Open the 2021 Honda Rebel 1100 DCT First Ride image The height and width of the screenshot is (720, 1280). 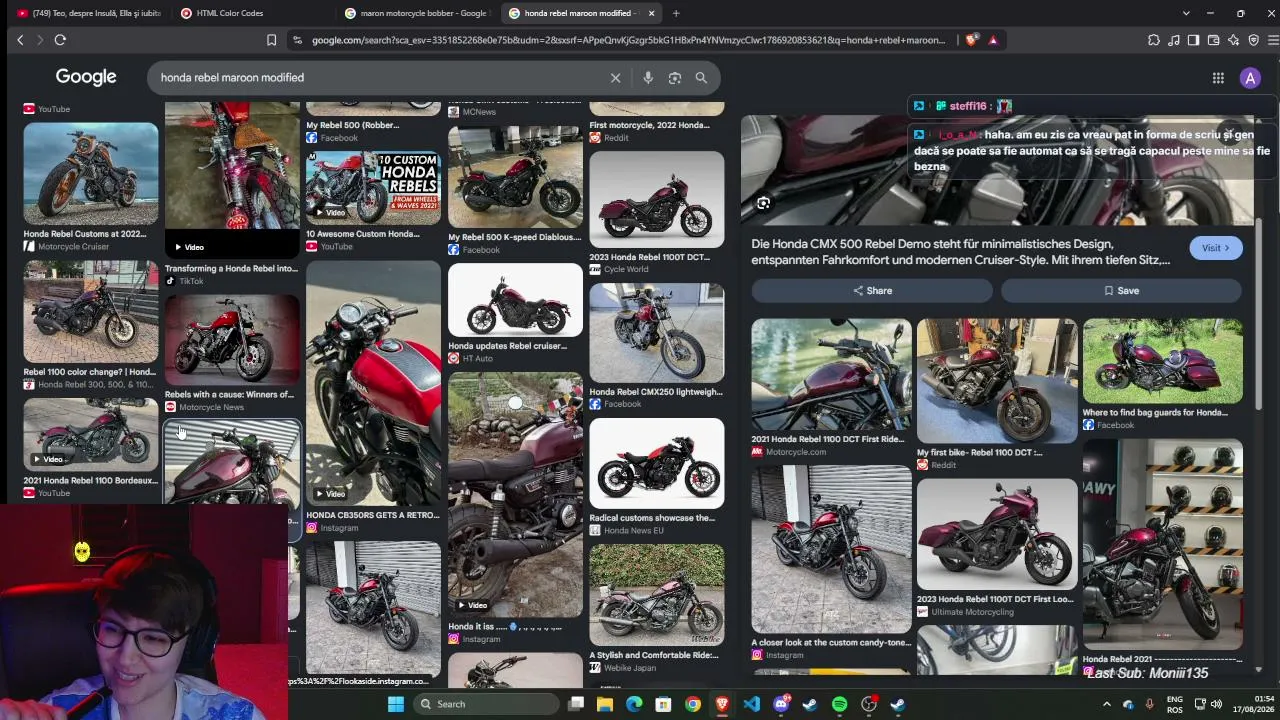[831, 375]
